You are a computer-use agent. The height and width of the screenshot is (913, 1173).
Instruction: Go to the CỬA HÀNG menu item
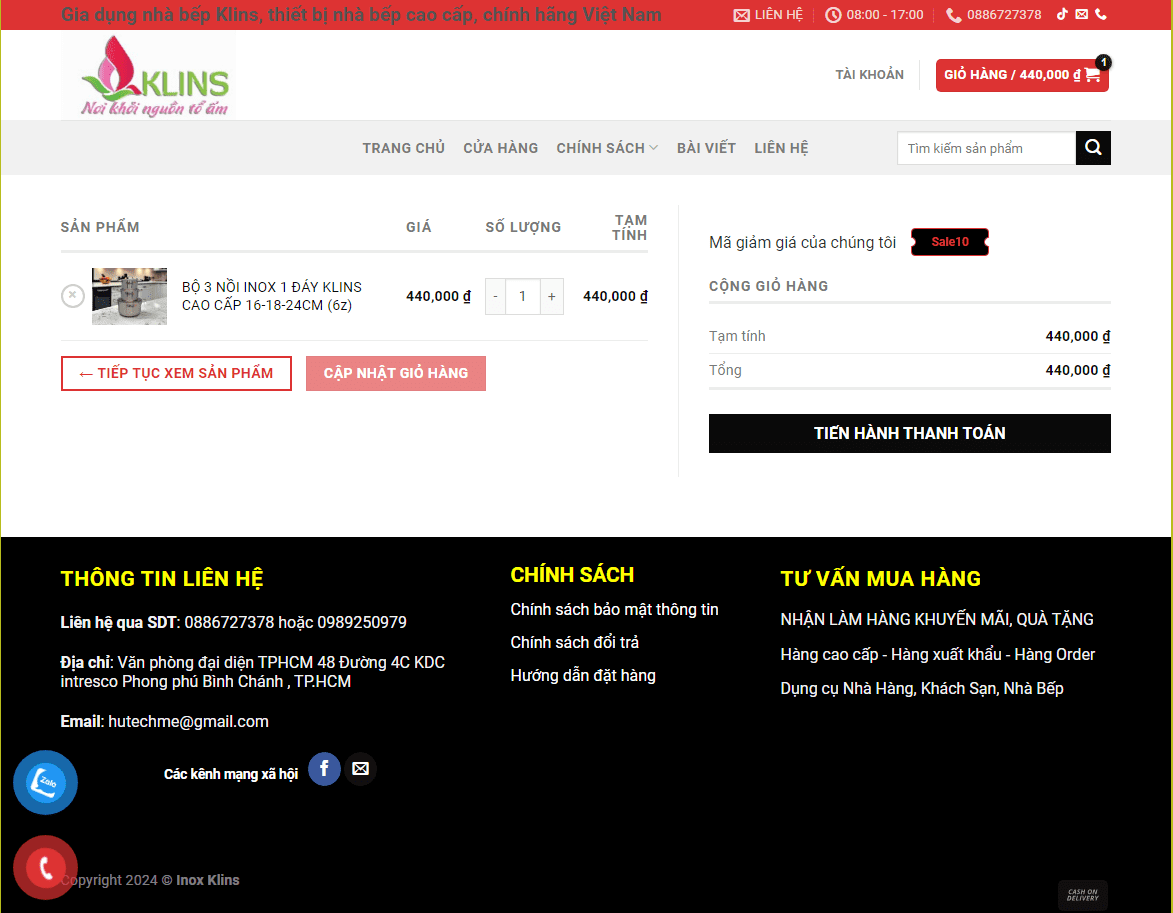[500, 148]
